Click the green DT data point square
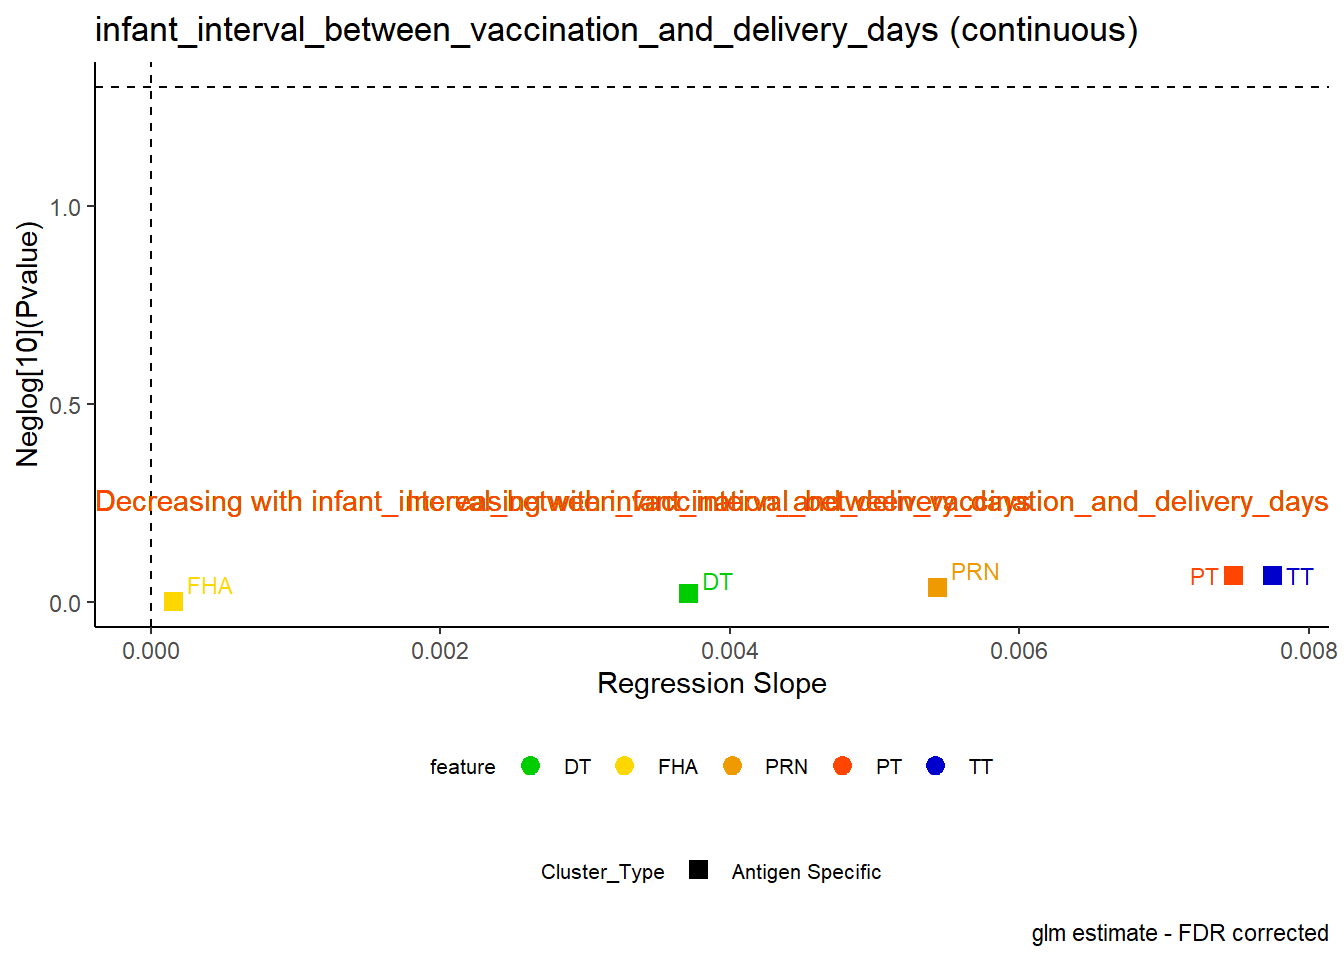Screen dimensions: 1344x960 (x=688, y=593)
